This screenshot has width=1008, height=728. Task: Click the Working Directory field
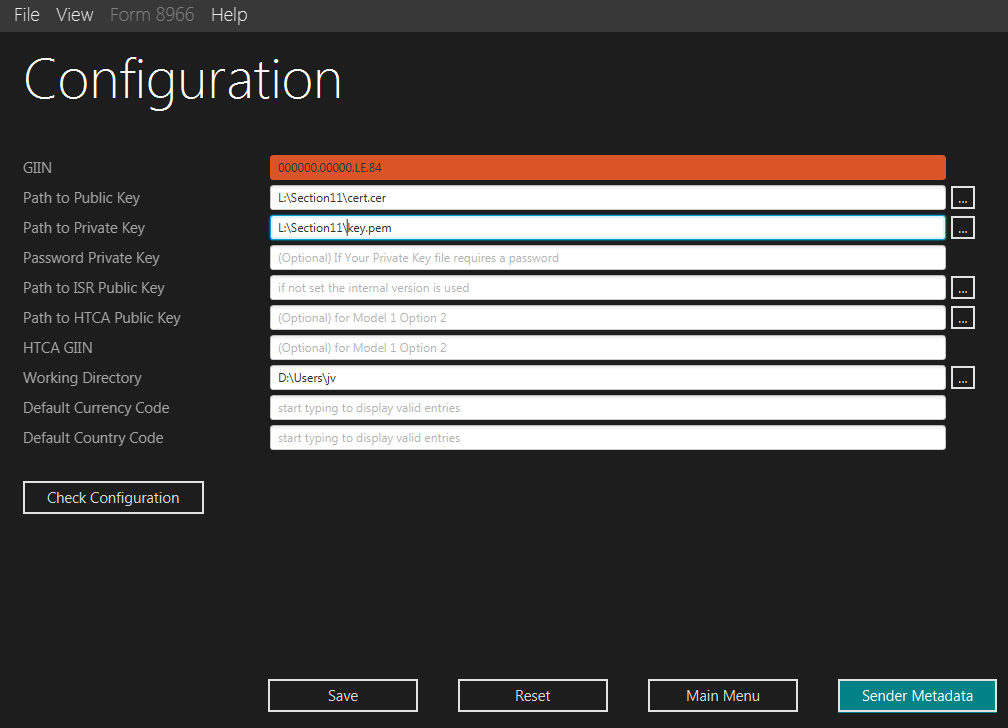(x=608, y=378)
